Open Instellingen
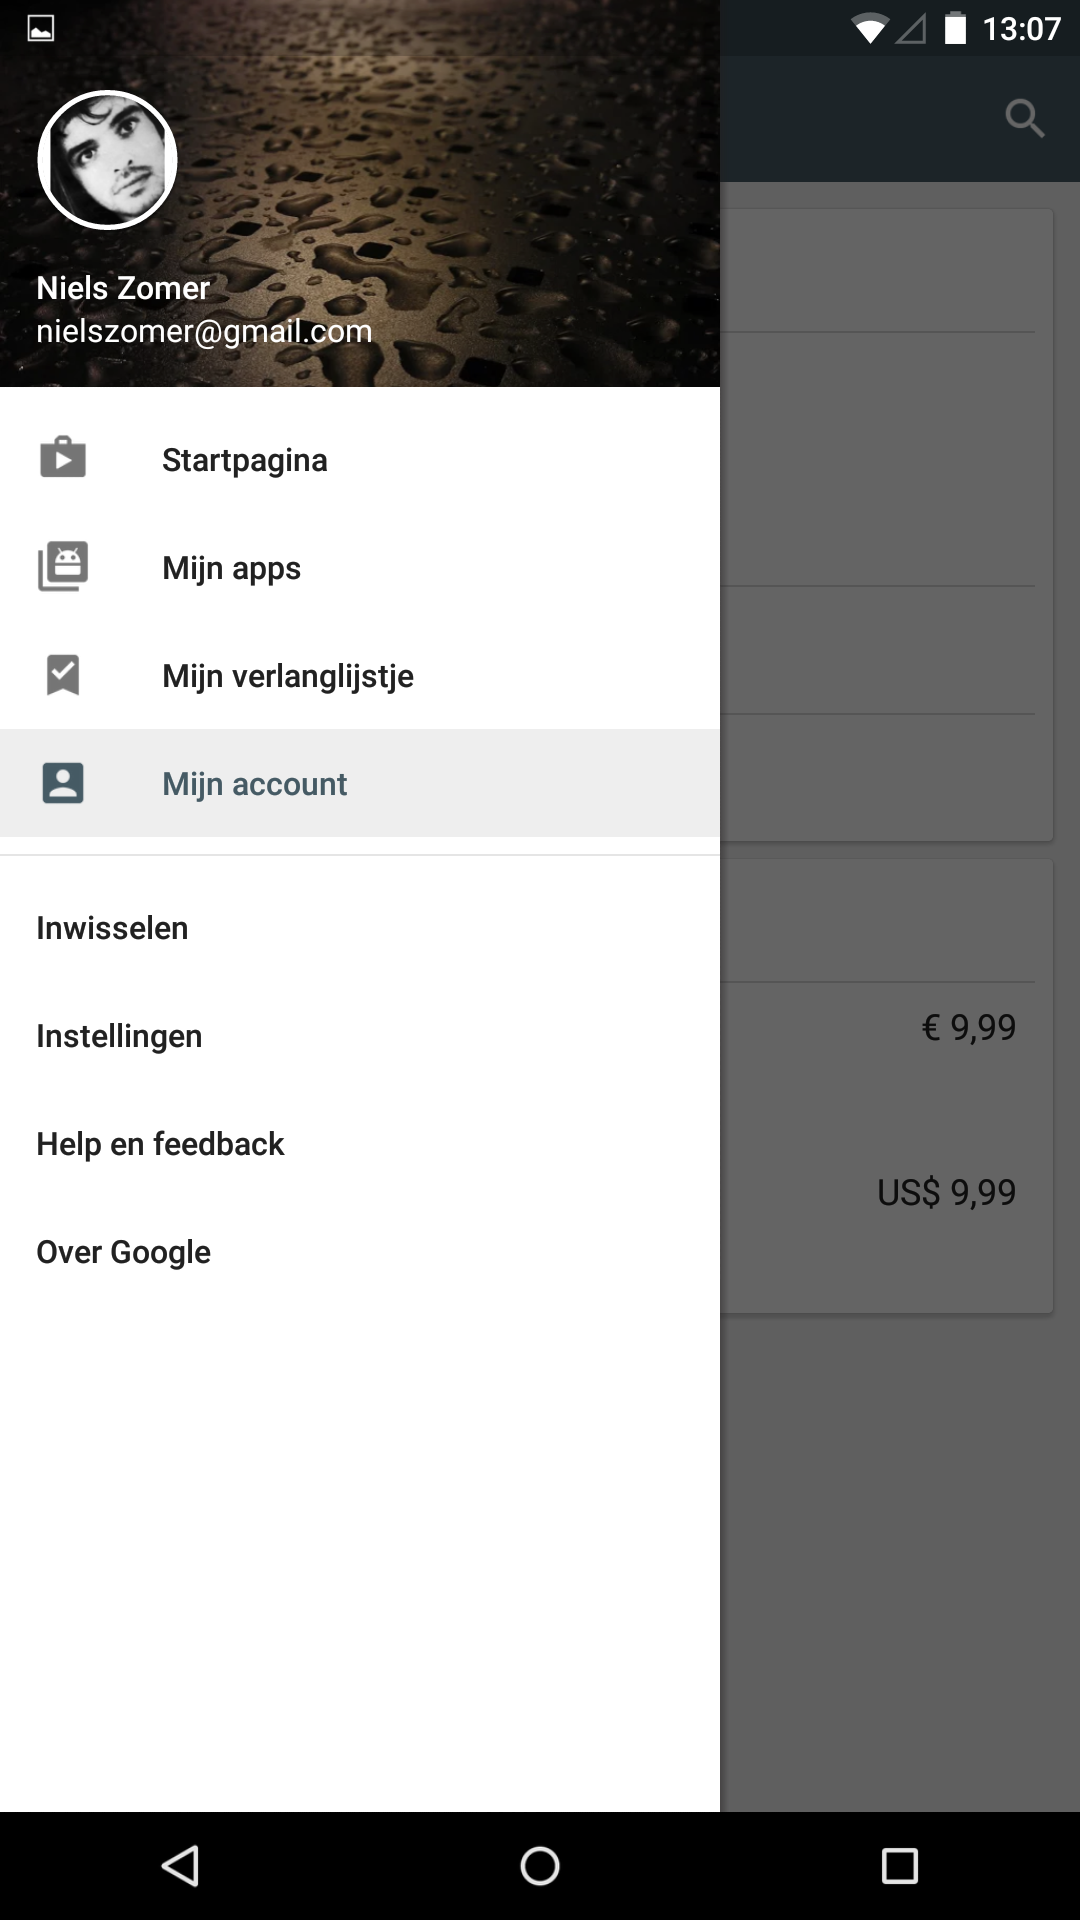The width and height of the screenshot is (1080, 1920). coord(119,1036)
